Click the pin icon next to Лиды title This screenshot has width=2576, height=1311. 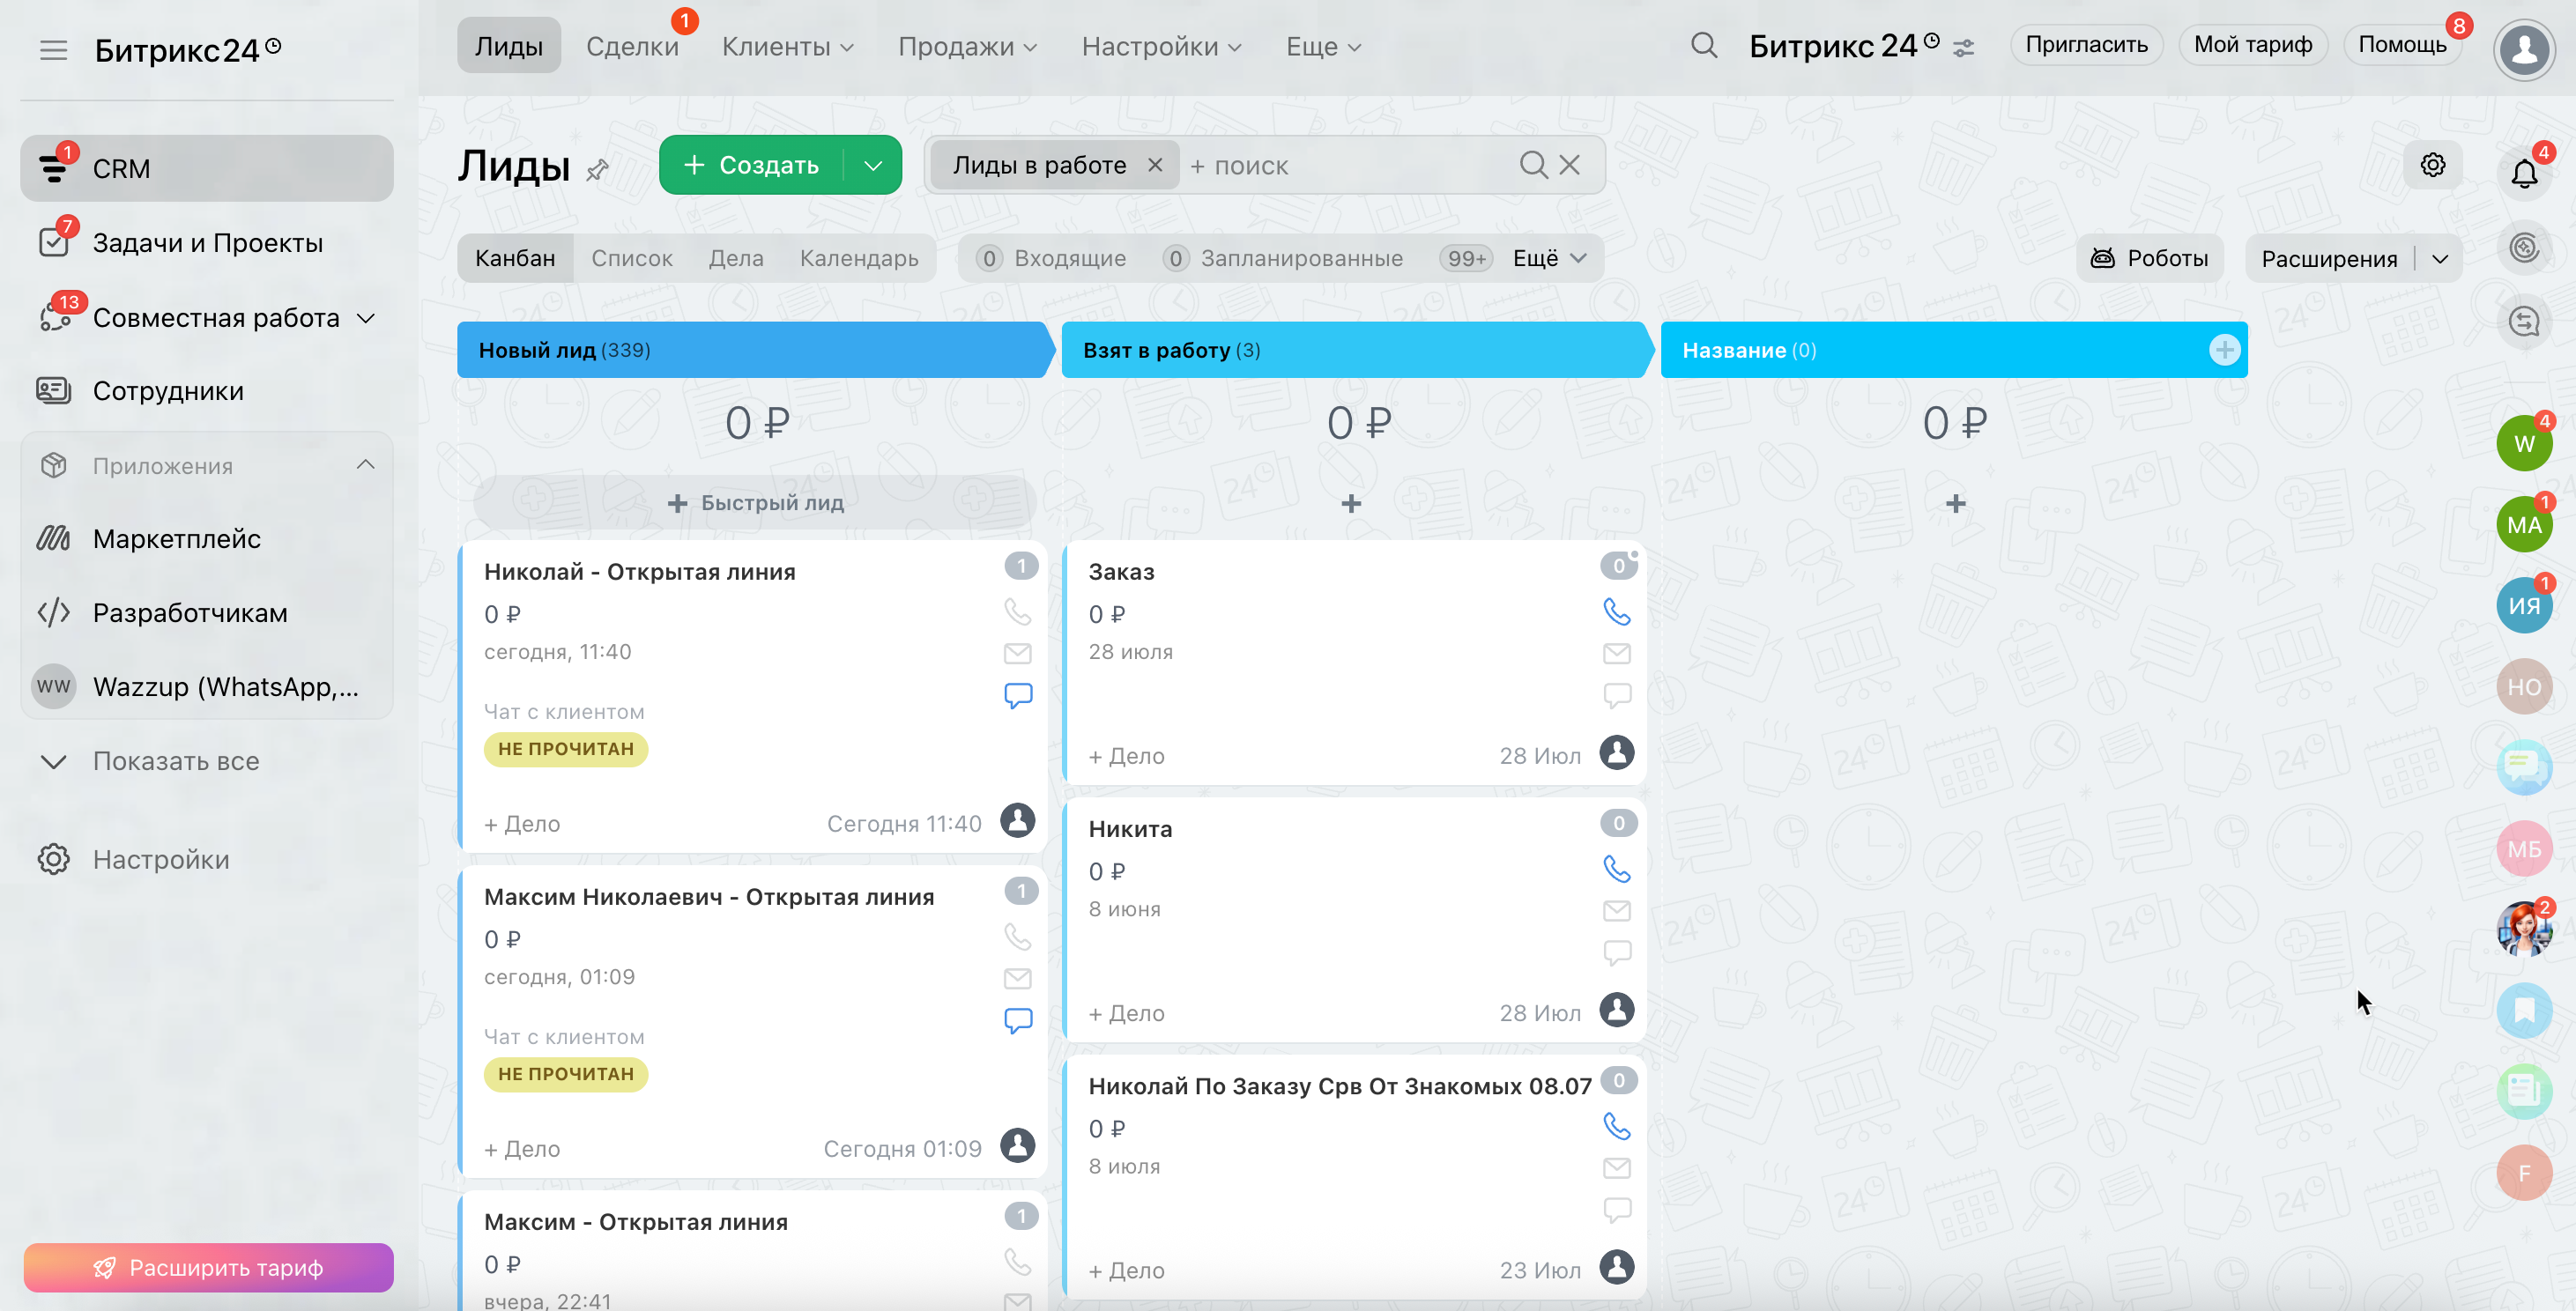click(598, 169)
